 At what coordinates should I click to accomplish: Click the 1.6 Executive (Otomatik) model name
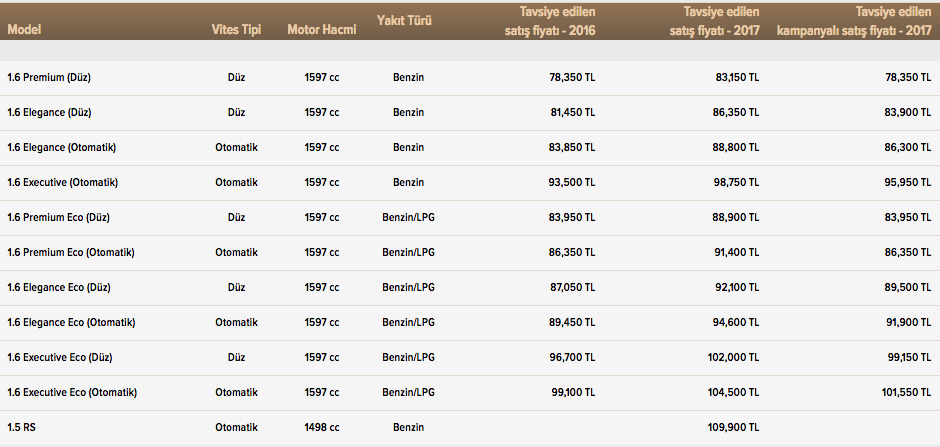(x=63, y=182)
